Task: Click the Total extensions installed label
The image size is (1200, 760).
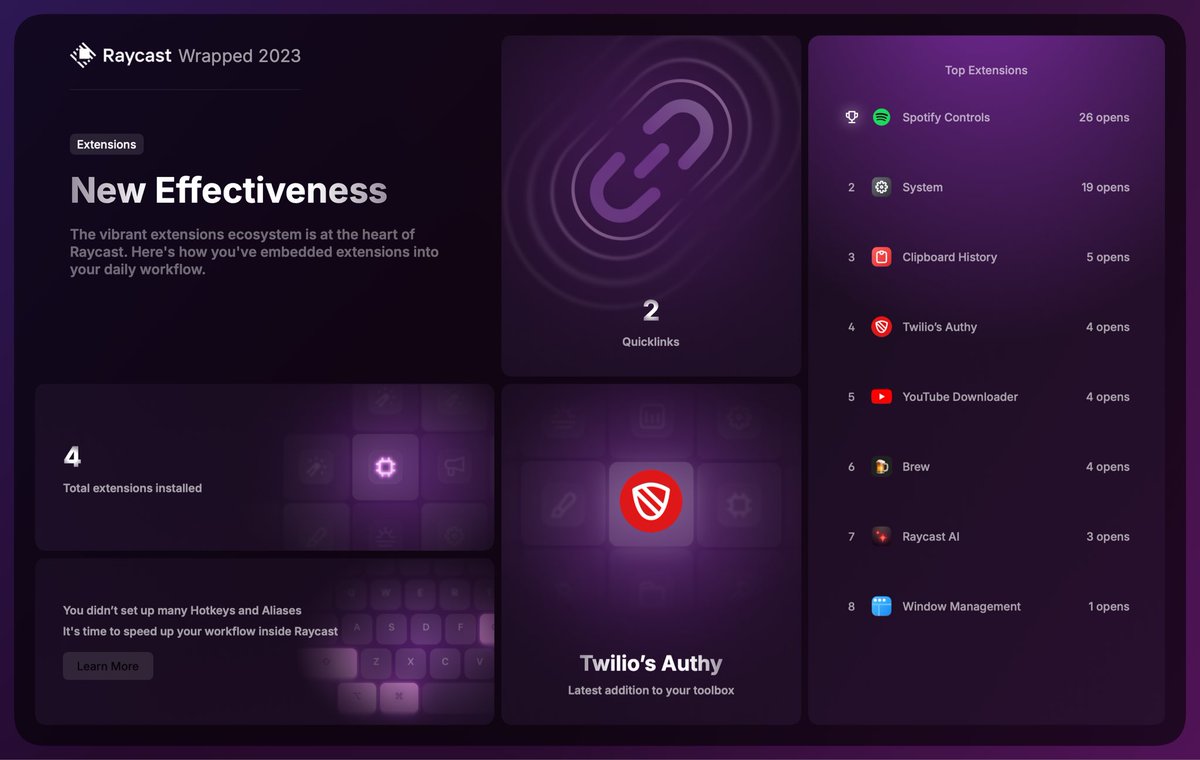Action: pyautogui.click(x=132, y=488)
